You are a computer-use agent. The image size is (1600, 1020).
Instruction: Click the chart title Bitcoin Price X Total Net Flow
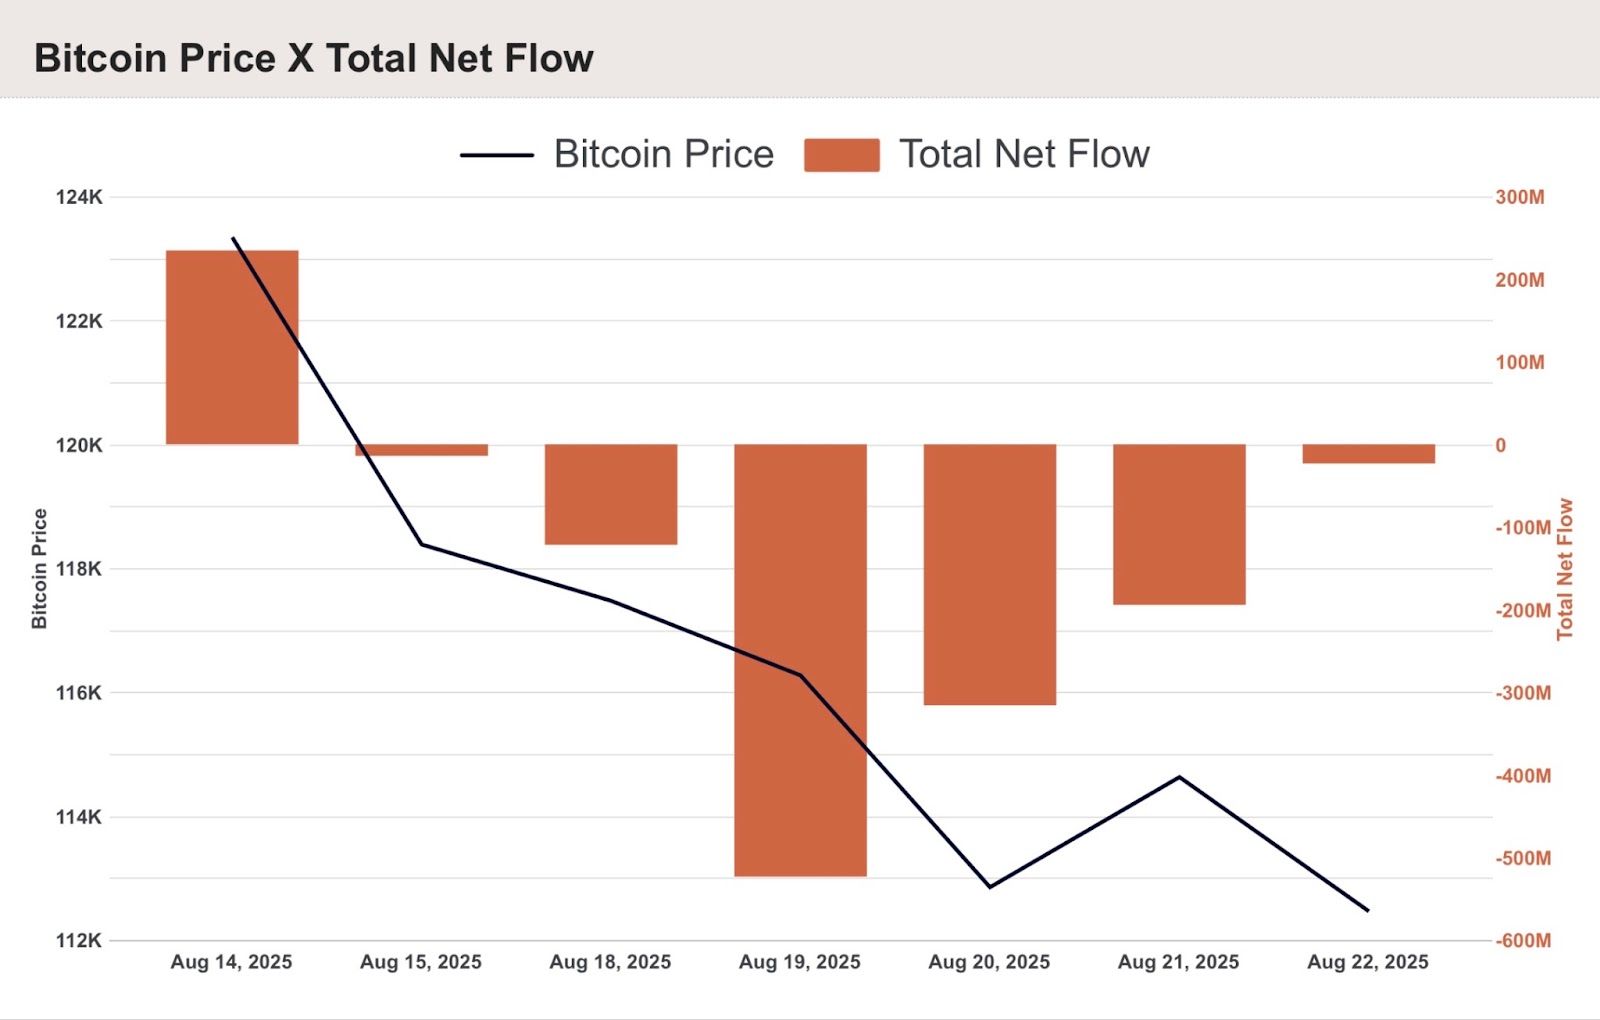314,58
